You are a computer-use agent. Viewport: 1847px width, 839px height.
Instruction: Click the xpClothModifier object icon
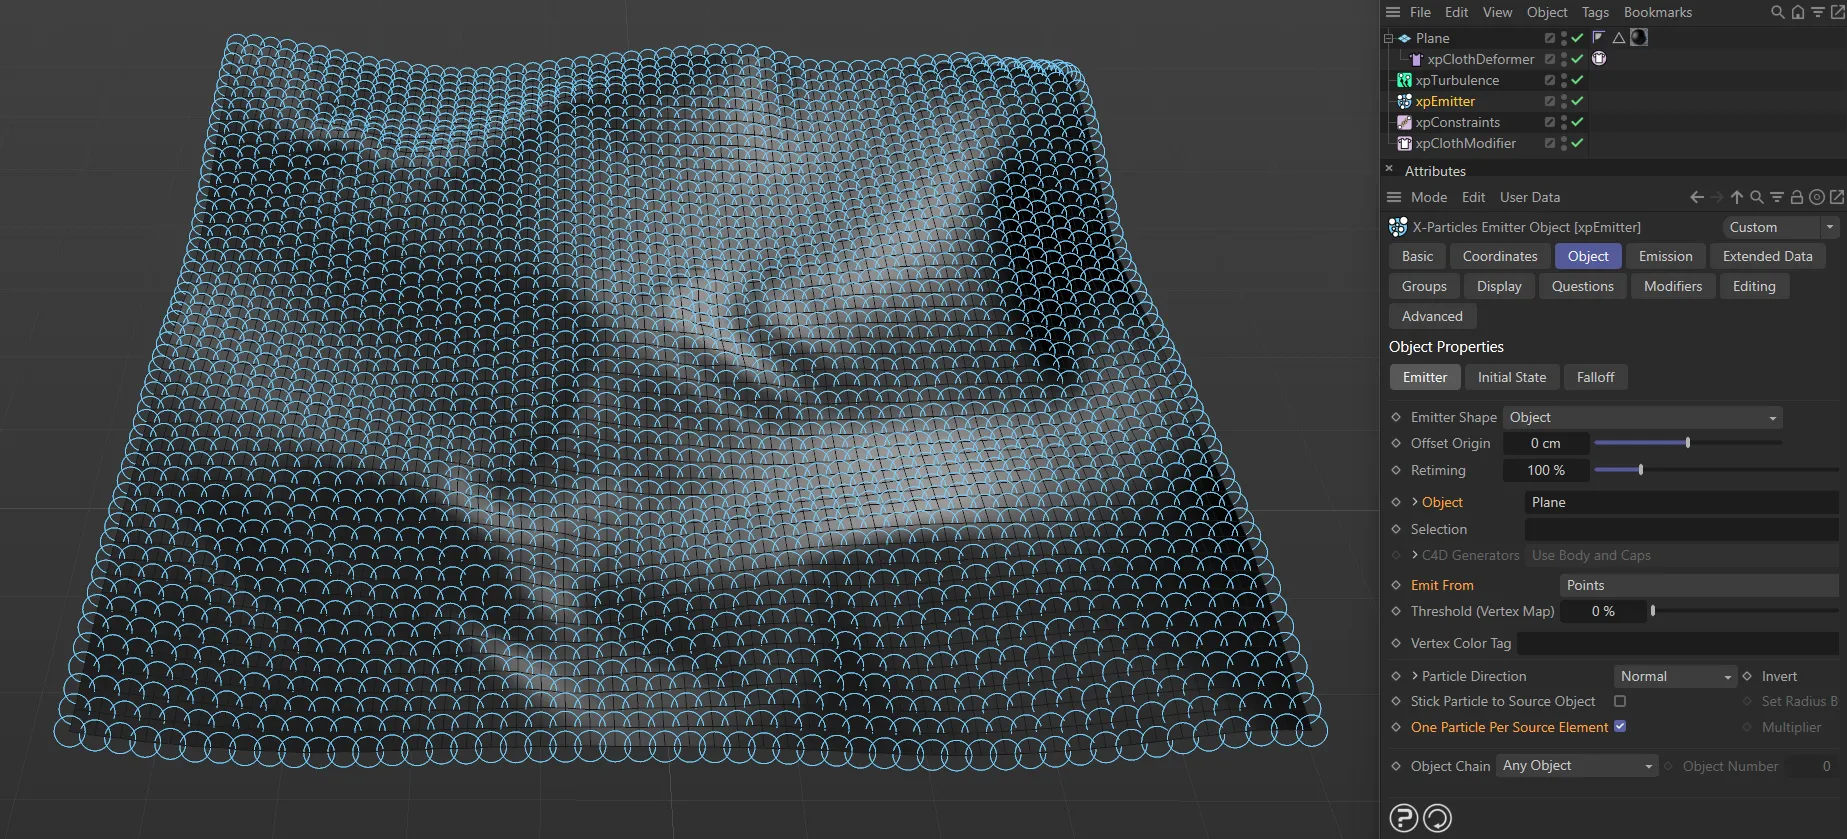(1405, 143)
